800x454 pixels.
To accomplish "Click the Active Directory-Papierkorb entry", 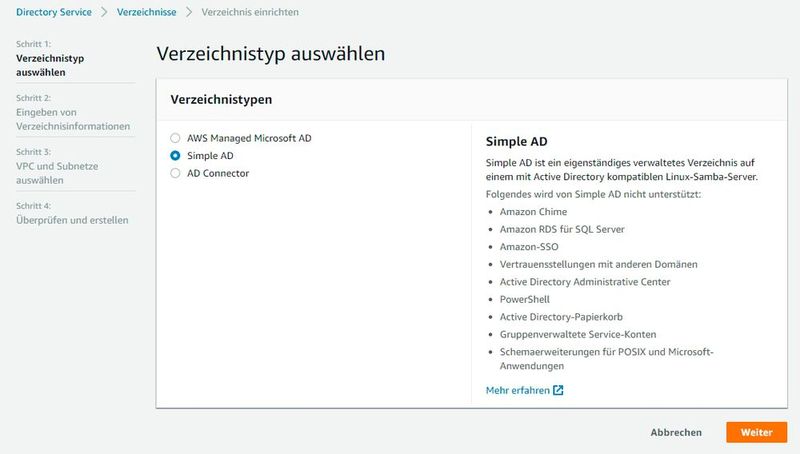I will click(561, 317).
